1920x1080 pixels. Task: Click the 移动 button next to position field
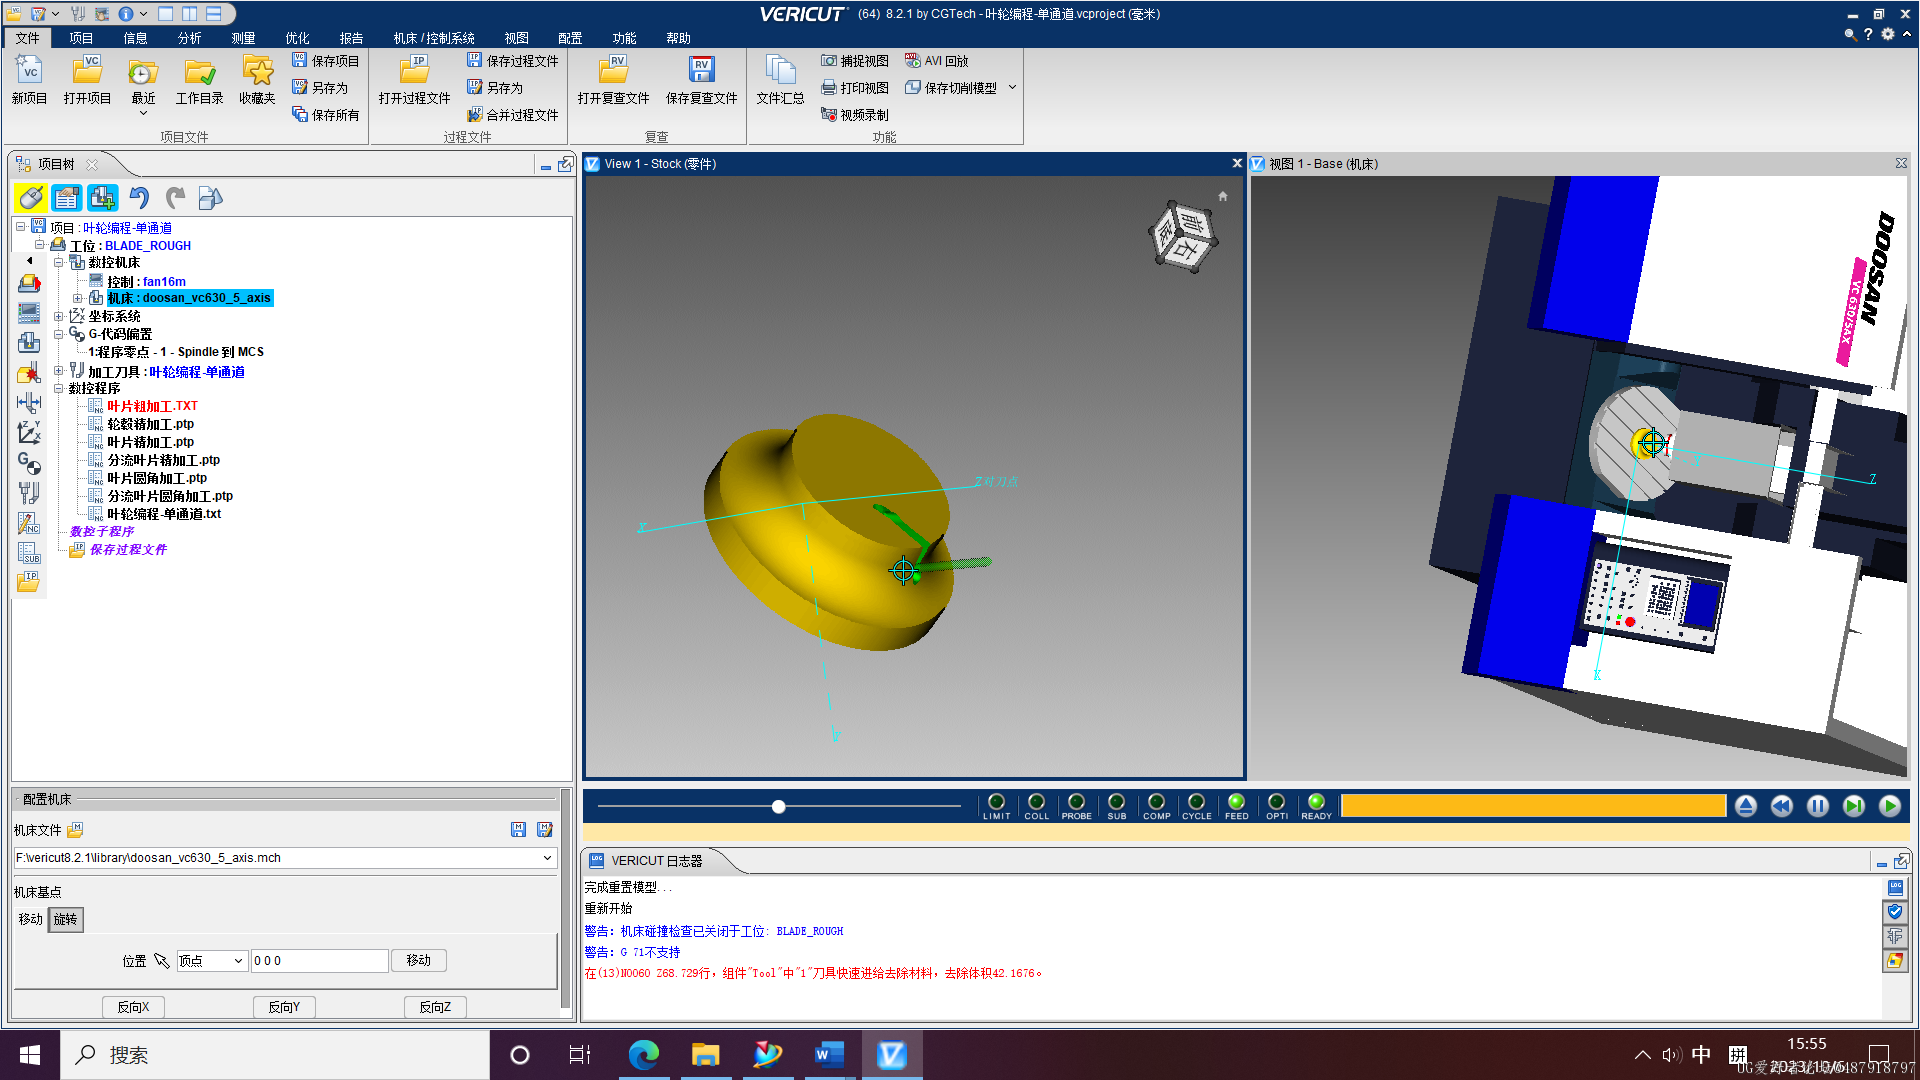point(418,961)
